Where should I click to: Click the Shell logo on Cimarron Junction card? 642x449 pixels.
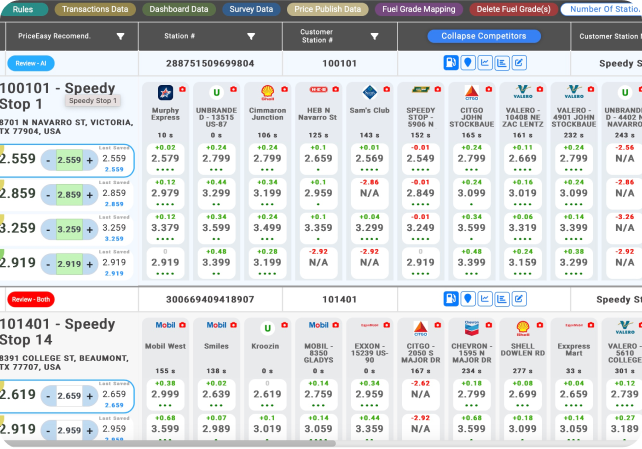click(267, 92)
